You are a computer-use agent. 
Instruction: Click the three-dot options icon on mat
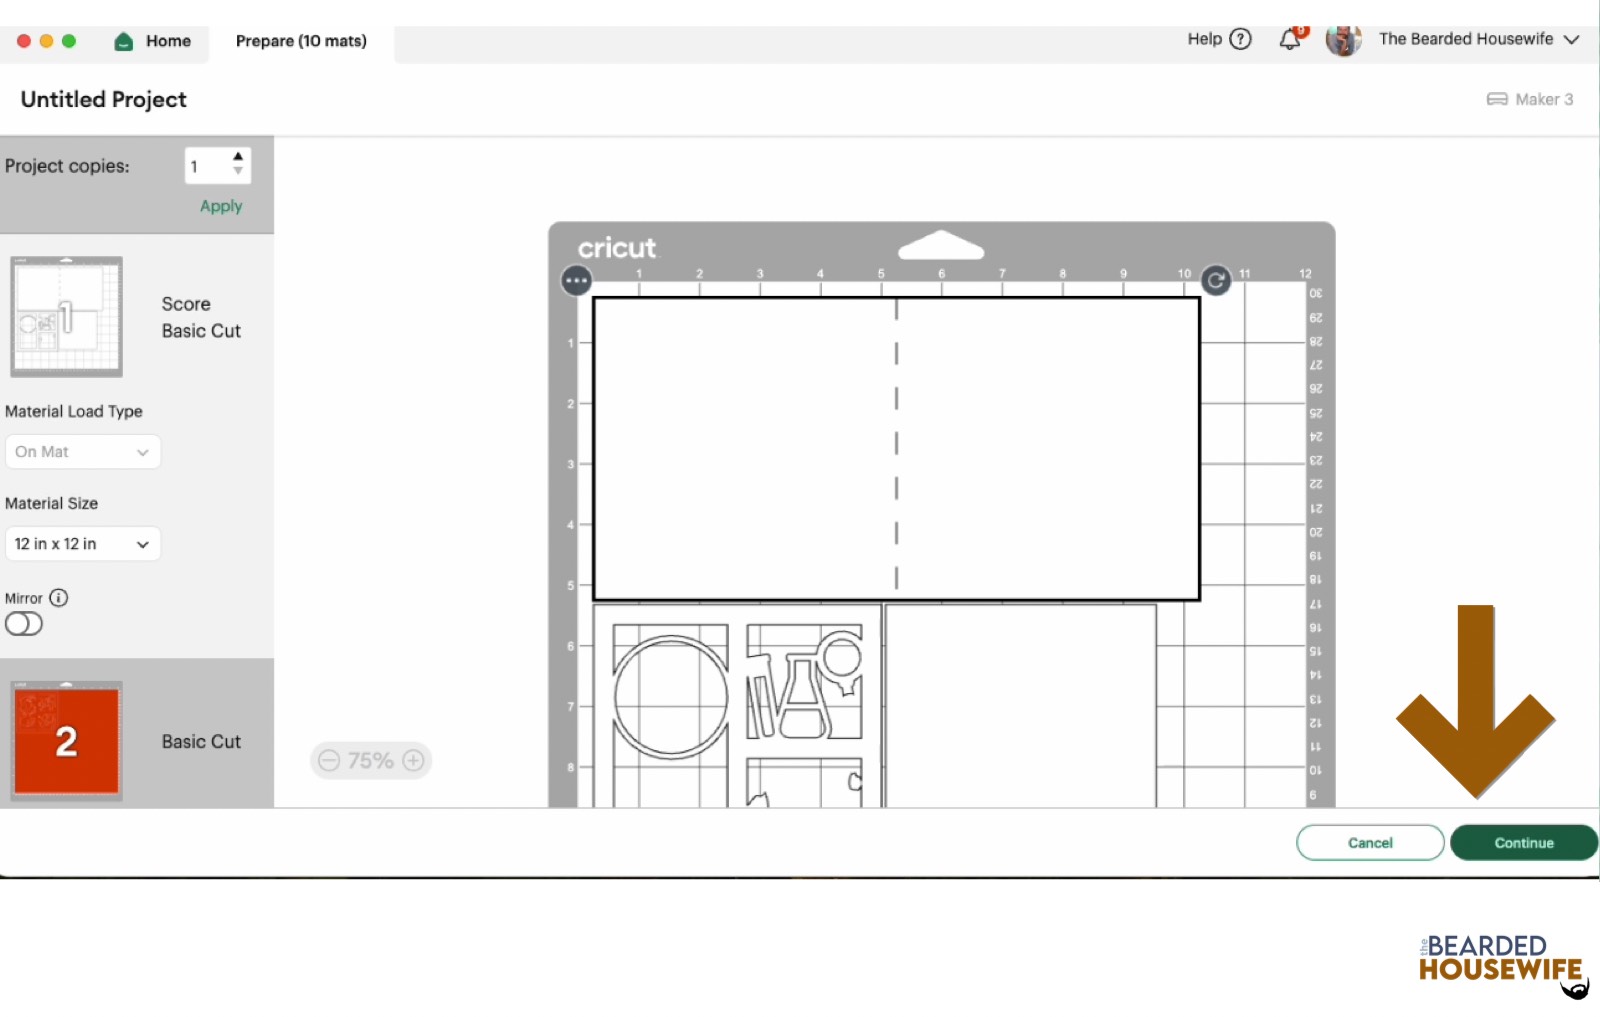[x=576, y=281]
